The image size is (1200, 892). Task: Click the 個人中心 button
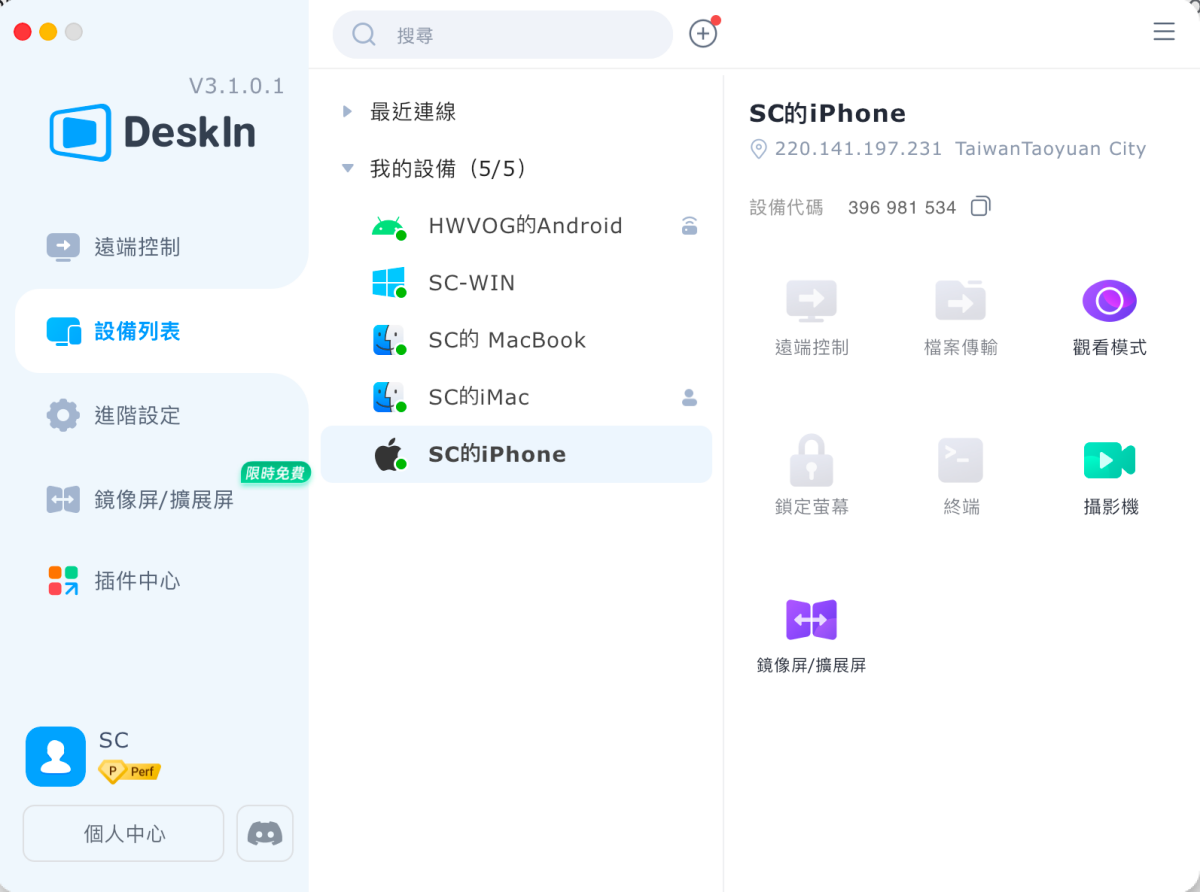tap(124, 833)
